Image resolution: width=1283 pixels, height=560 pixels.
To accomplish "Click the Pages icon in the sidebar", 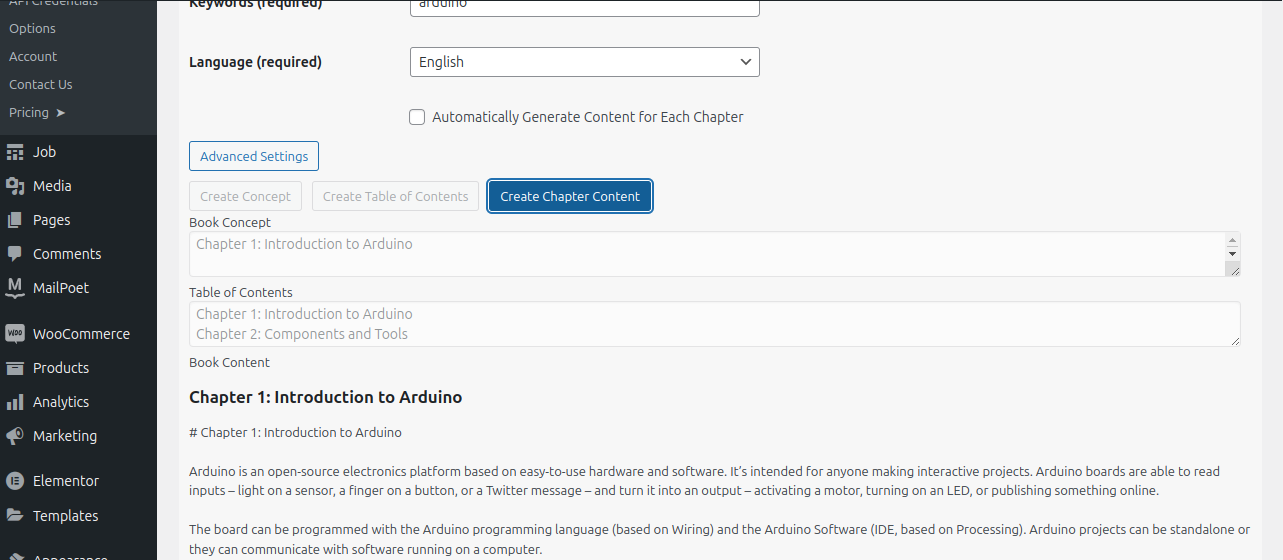I will [x=15, y=220].
